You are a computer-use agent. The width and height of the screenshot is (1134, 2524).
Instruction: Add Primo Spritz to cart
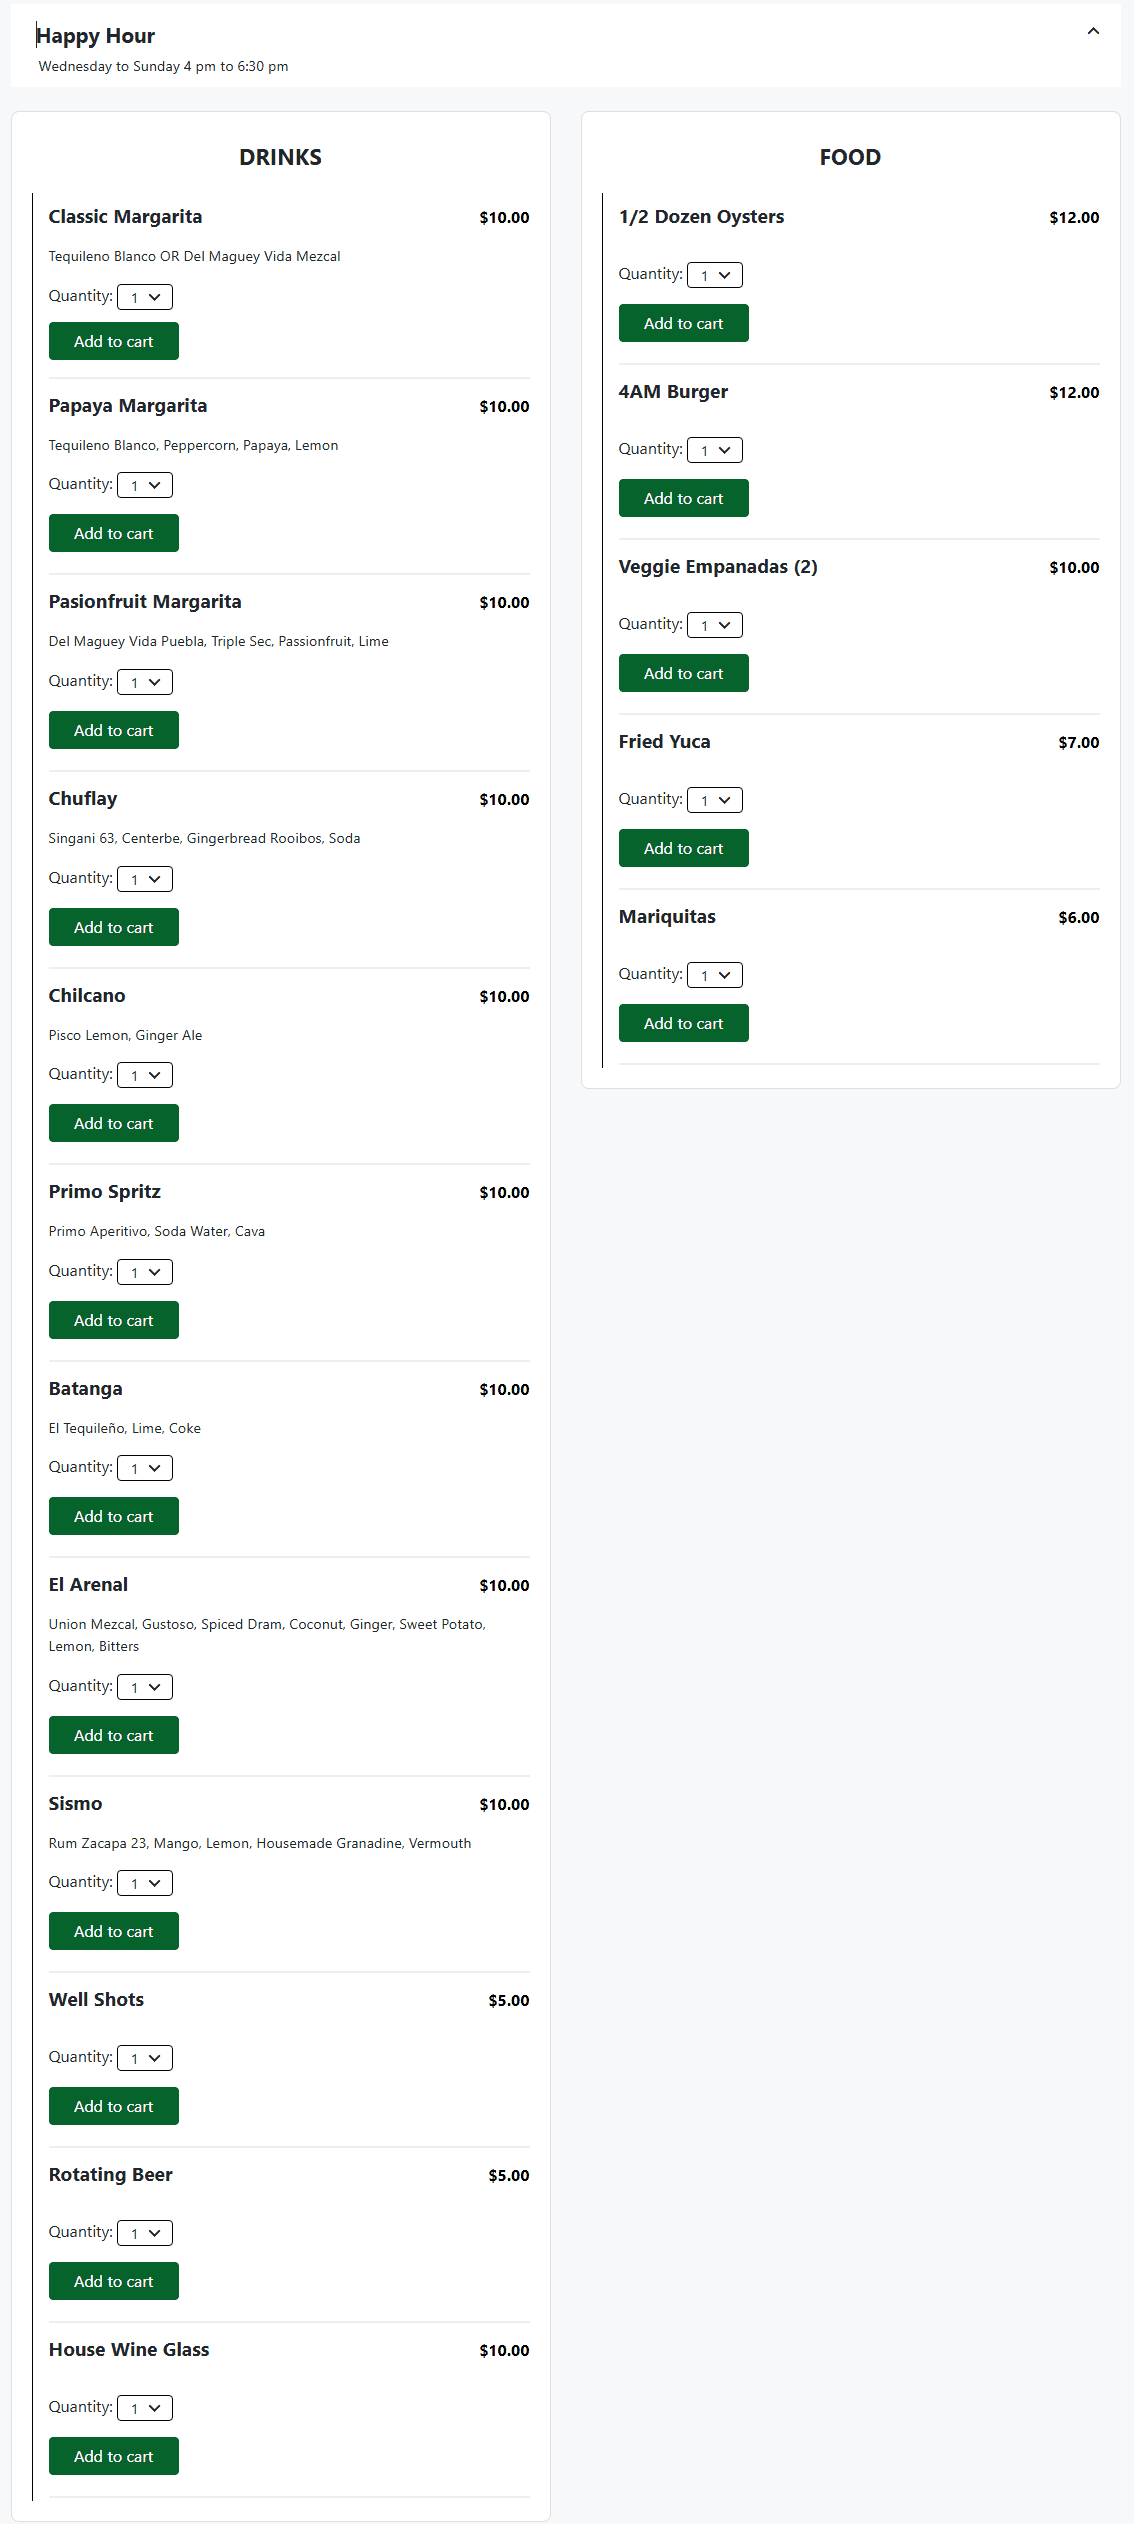click(114, 1320)
